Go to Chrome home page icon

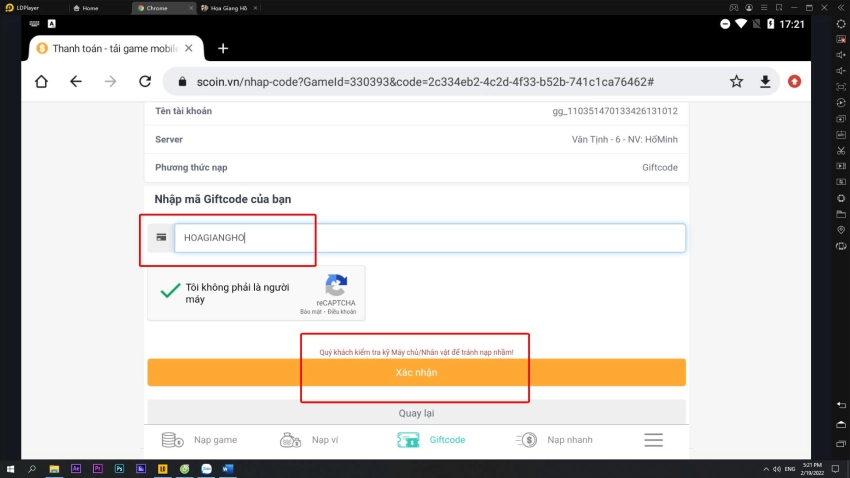(41, 82)
